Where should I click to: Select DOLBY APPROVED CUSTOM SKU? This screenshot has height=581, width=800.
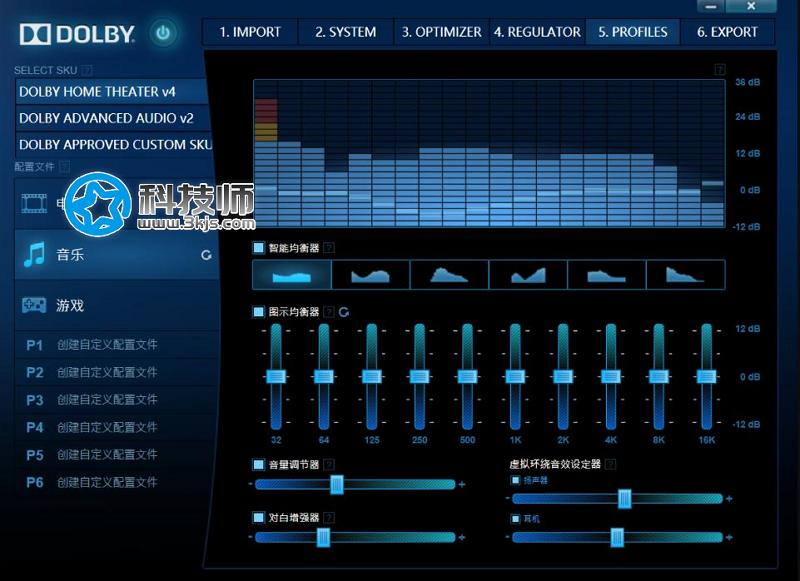113,145
